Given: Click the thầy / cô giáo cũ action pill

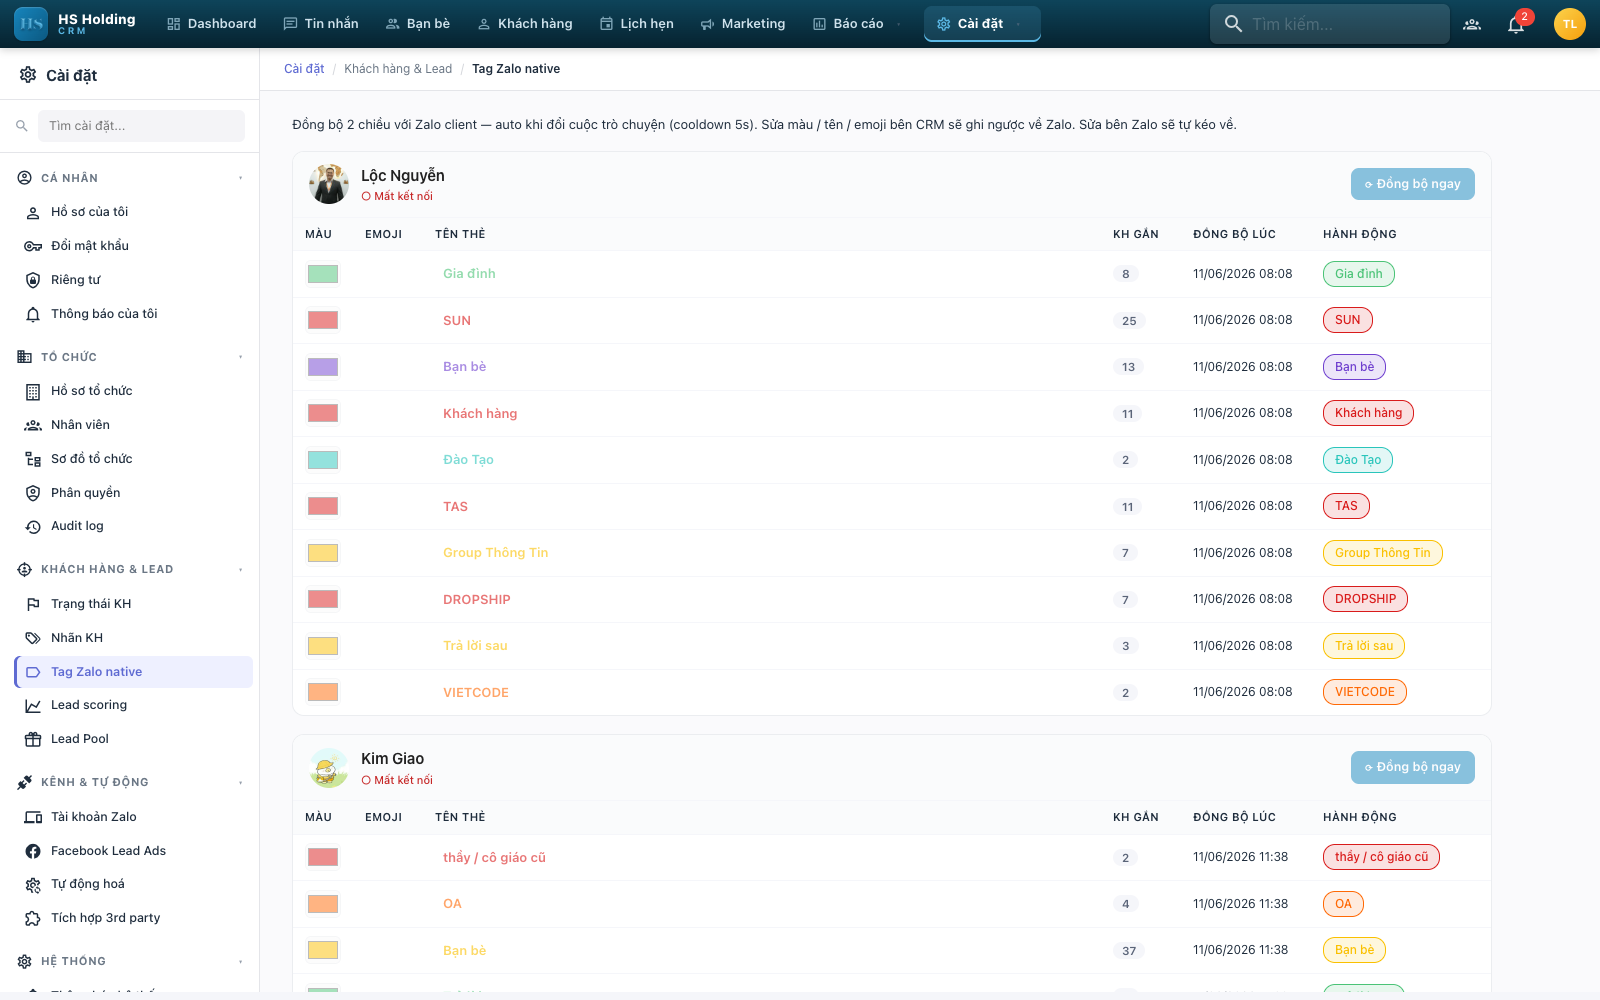Looking at the screenshot, I should coord(1381,857).
